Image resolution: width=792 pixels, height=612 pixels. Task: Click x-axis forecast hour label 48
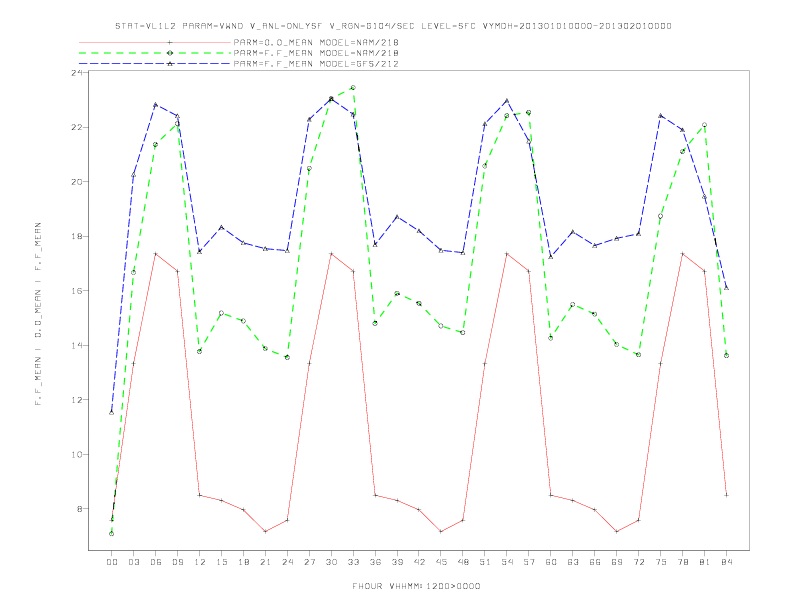point(463,562)
